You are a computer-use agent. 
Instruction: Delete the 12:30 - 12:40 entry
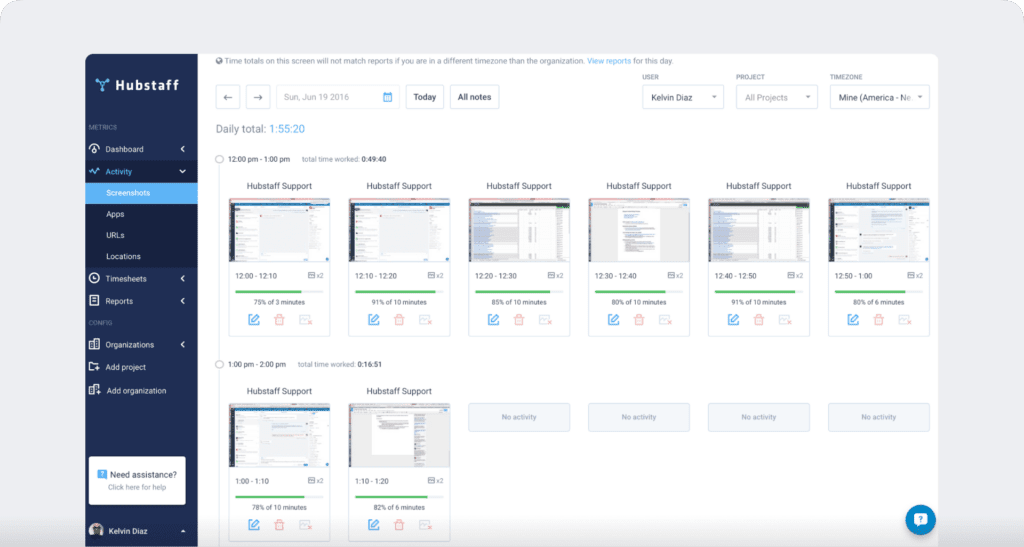(639, 320)
